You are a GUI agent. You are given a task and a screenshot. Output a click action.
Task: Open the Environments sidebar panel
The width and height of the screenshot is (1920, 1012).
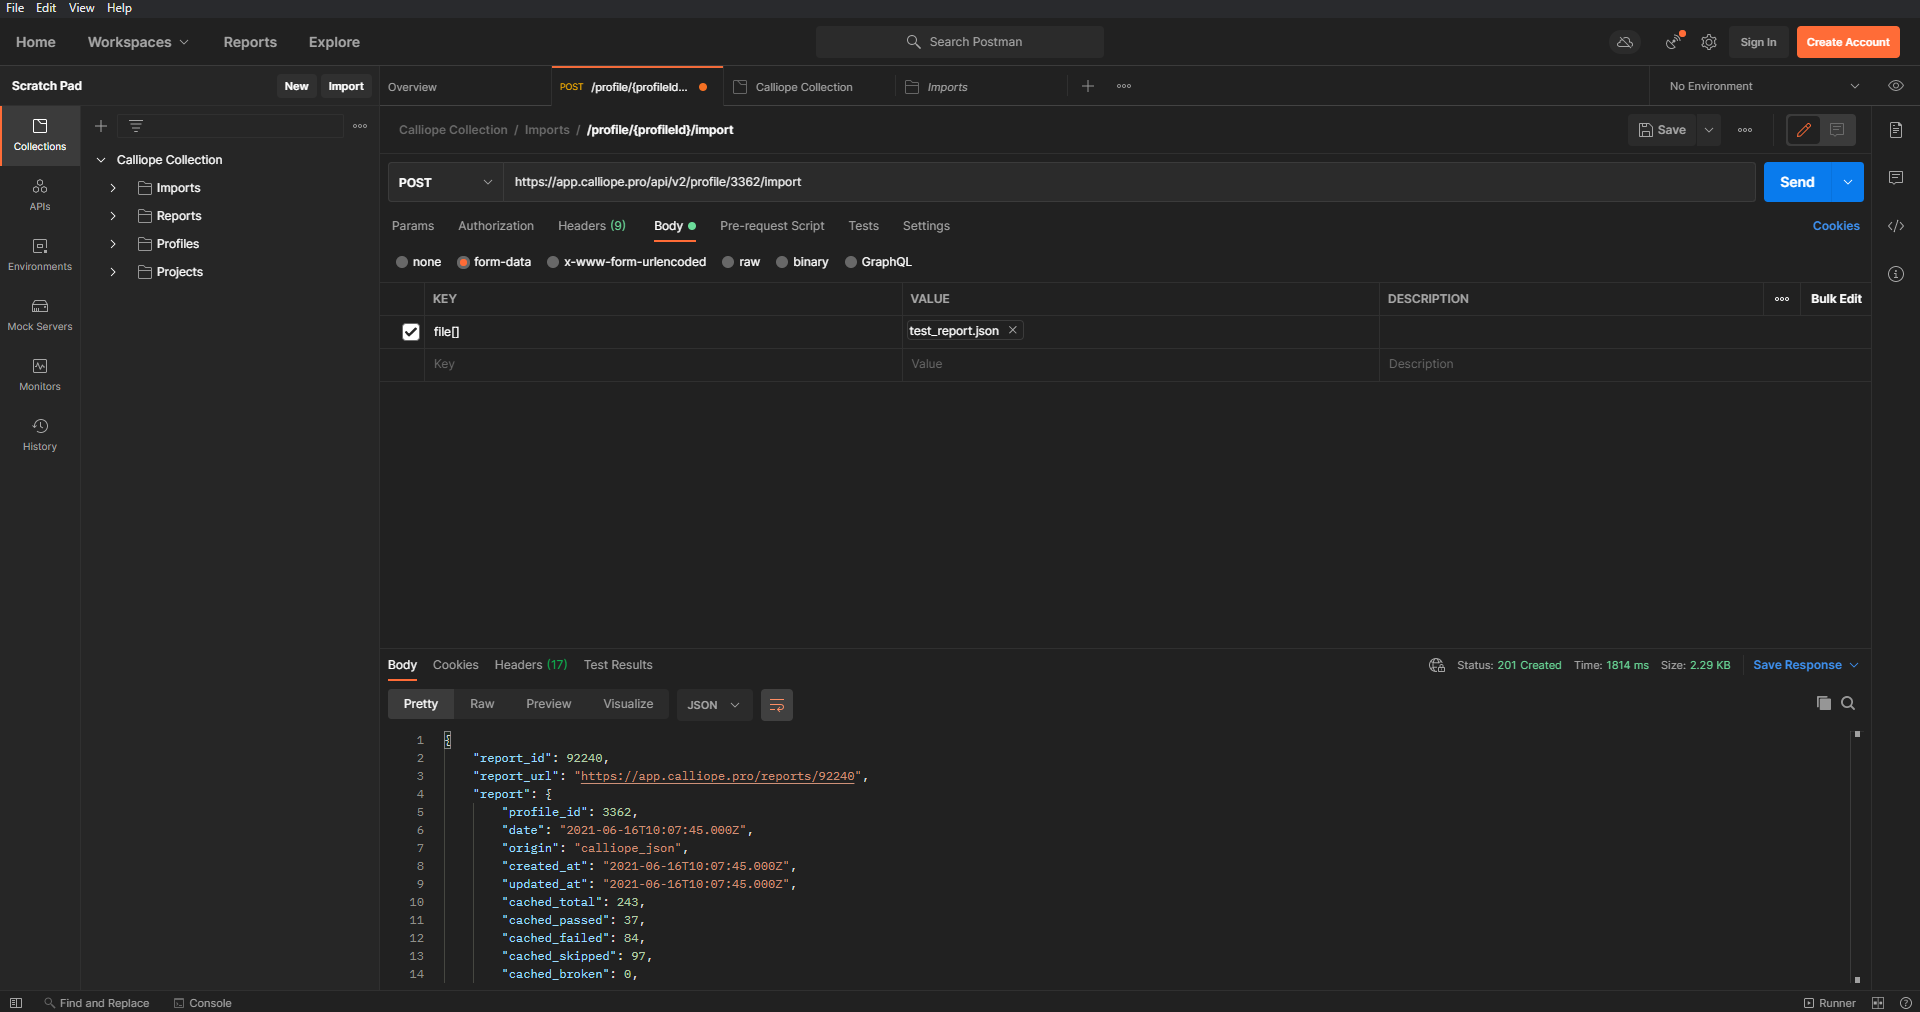[40, 255]
